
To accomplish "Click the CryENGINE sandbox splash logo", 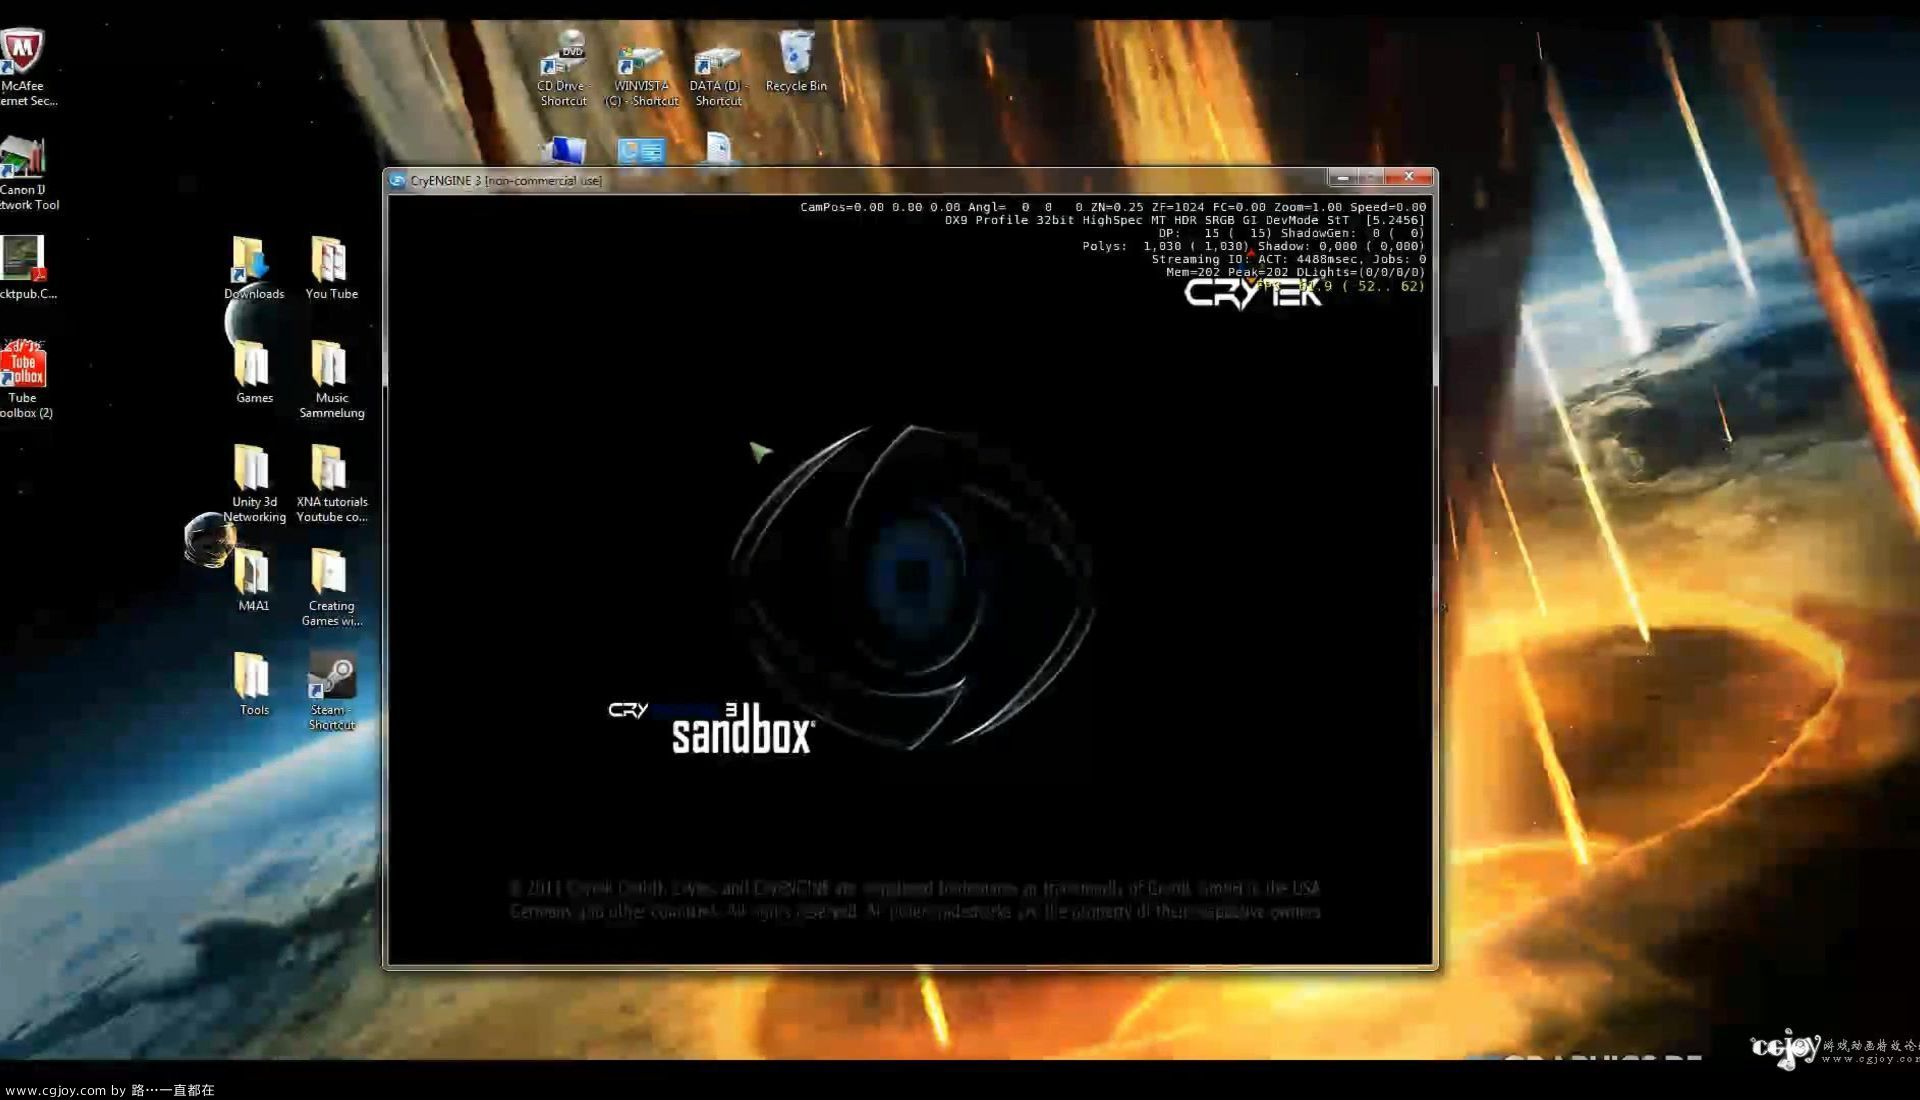I will (x=712, y=728).
